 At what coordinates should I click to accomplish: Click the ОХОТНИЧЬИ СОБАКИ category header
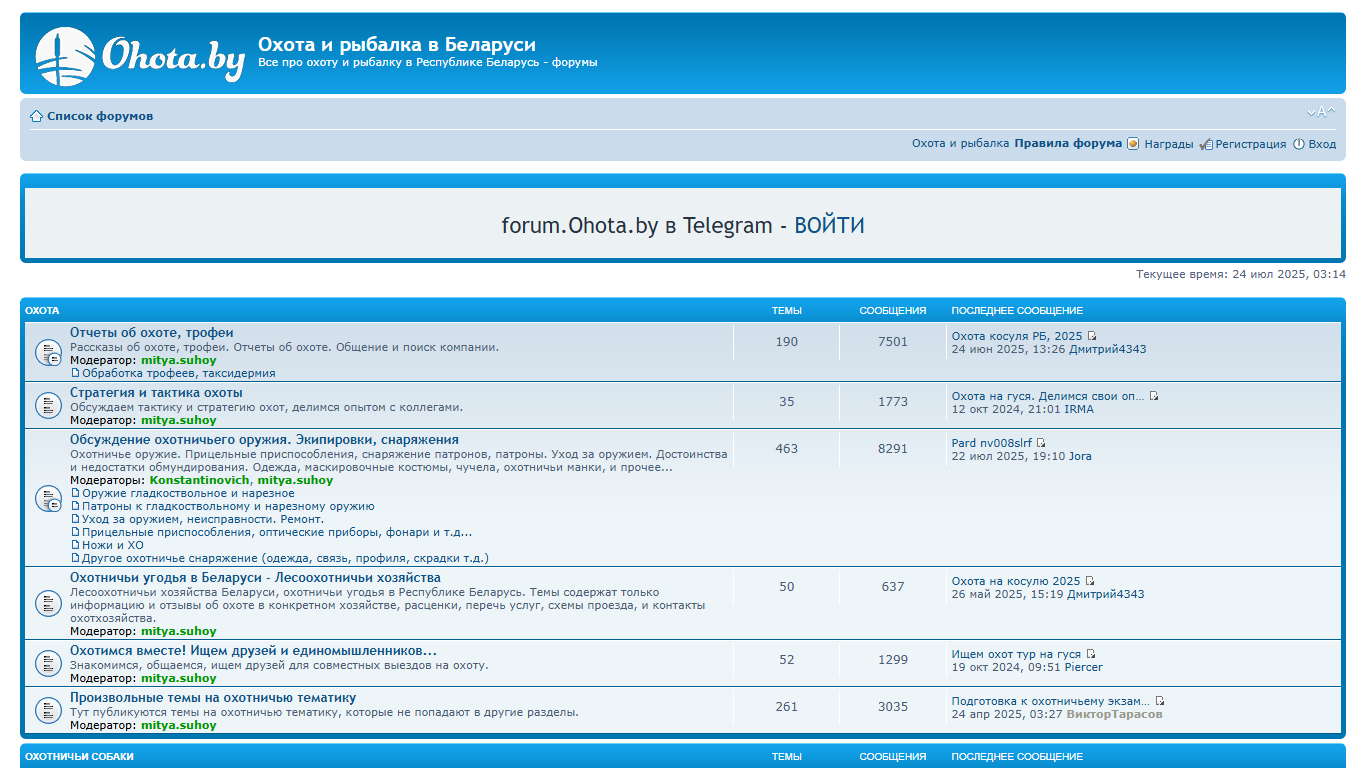[79, 757]
